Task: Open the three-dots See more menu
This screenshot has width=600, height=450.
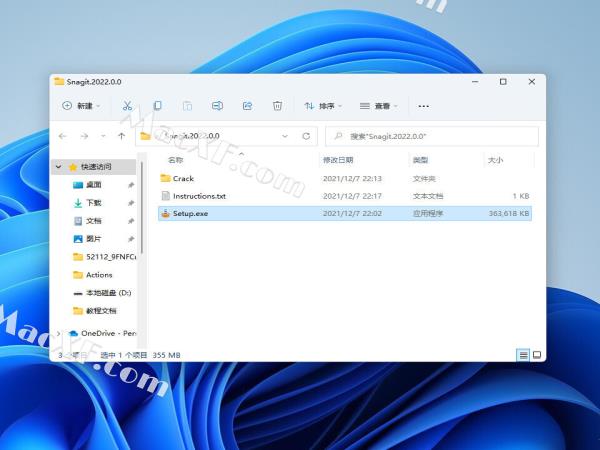Action: (x=423, y=106)
